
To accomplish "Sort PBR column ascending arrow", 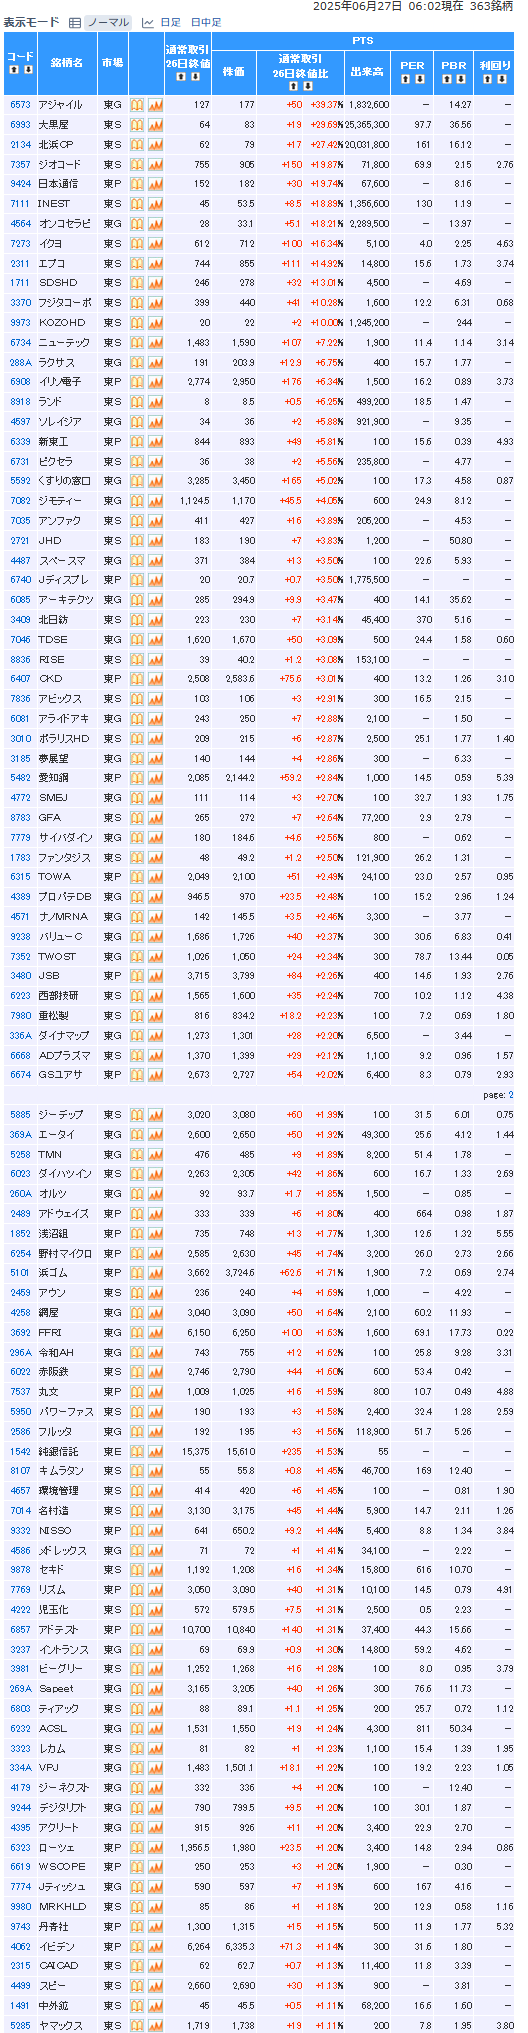I will click(x=446, y=77).
